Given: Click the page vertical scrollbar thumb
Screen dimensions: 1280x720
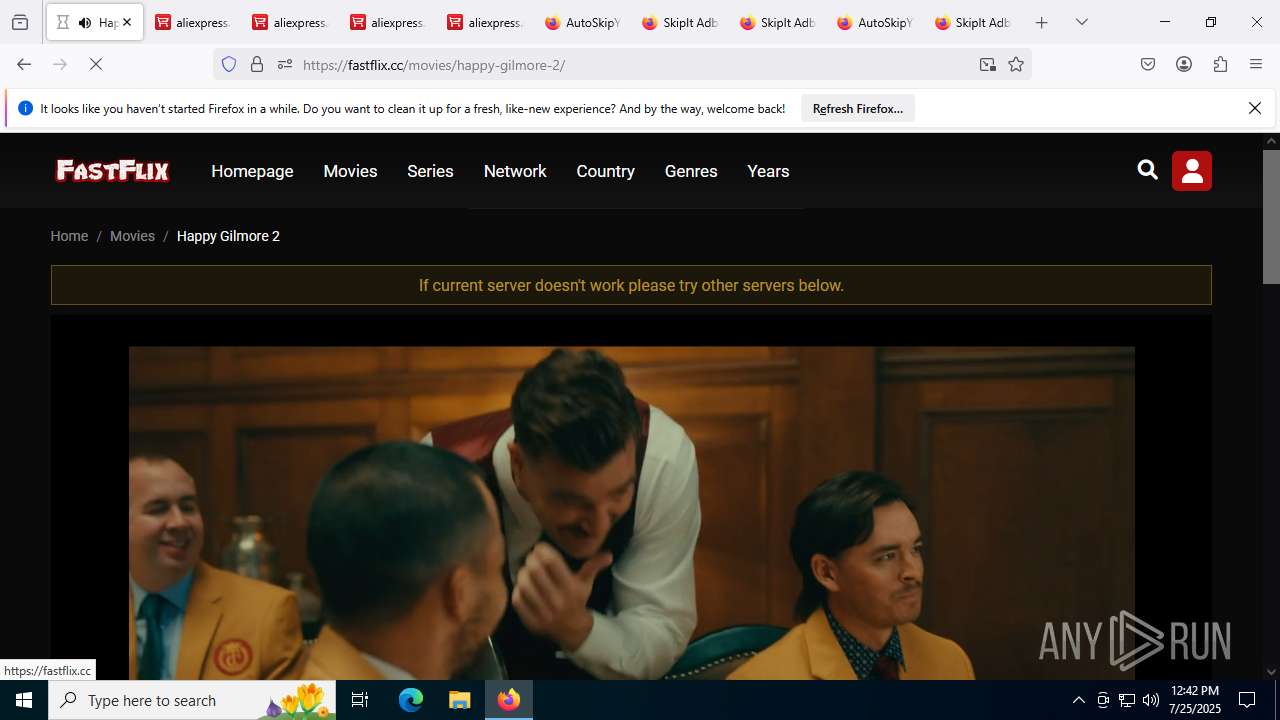Looking at the screenshot, I should click(1271, 216).
